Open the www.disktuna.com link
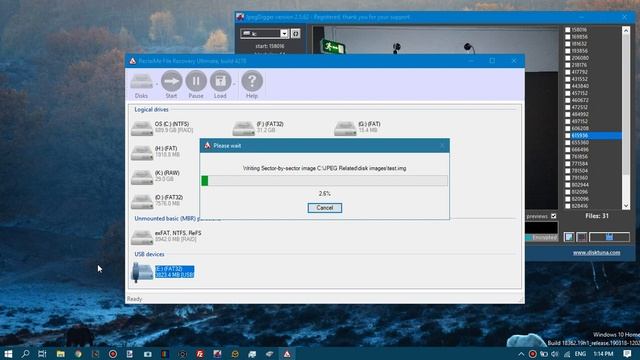640x360 pixels. [x=596, y=253]
